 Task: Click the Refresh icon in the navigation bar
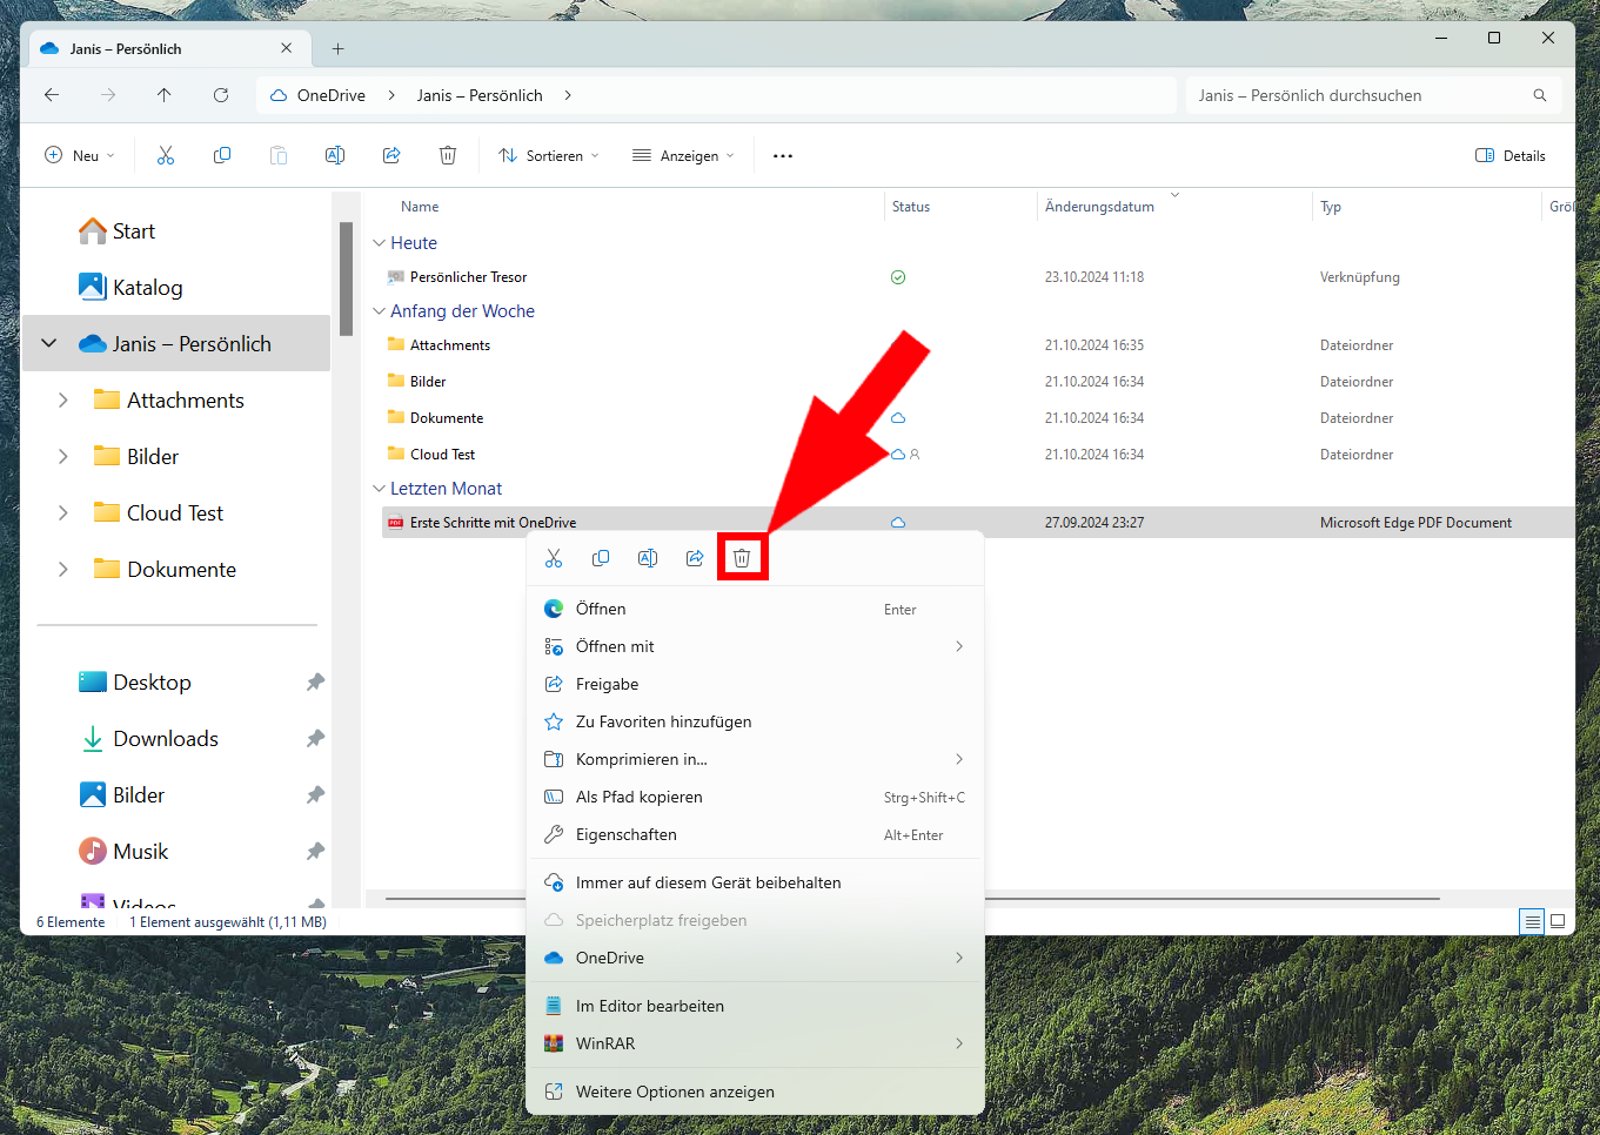[x=221, y=95]
